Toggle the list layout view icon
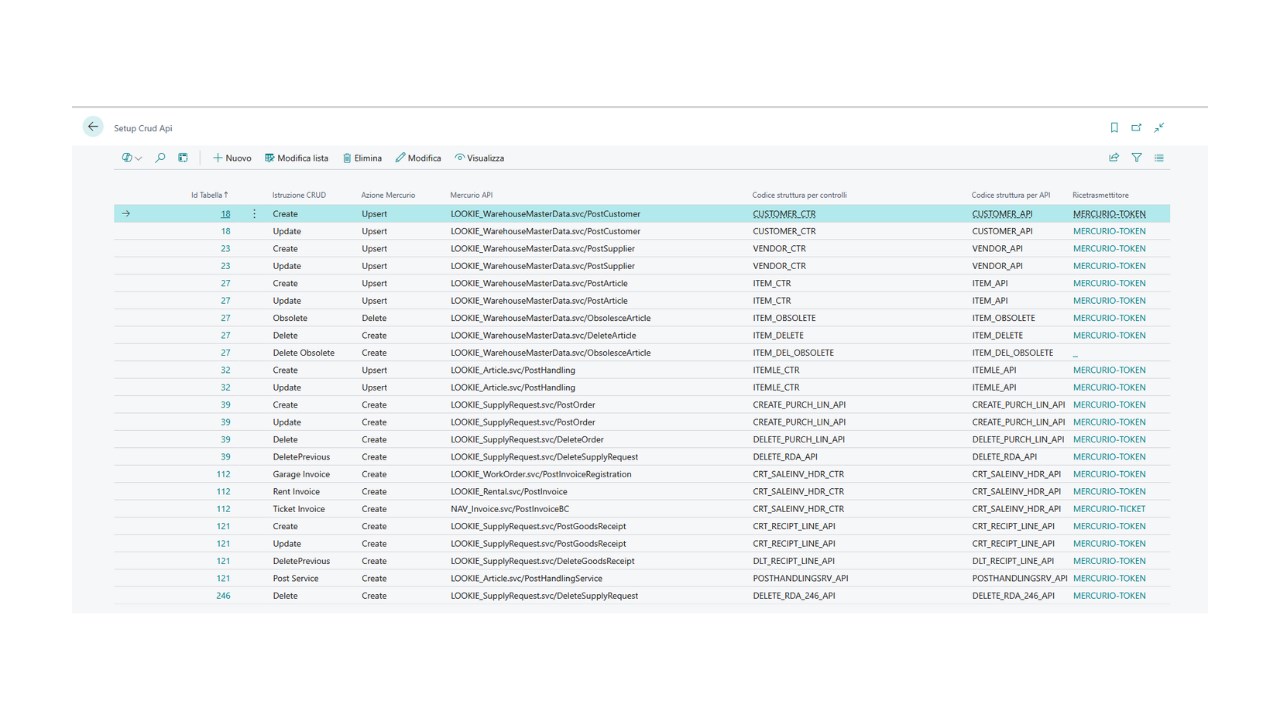This screenshot has width=1280, height=720. tap(1159, 158)
